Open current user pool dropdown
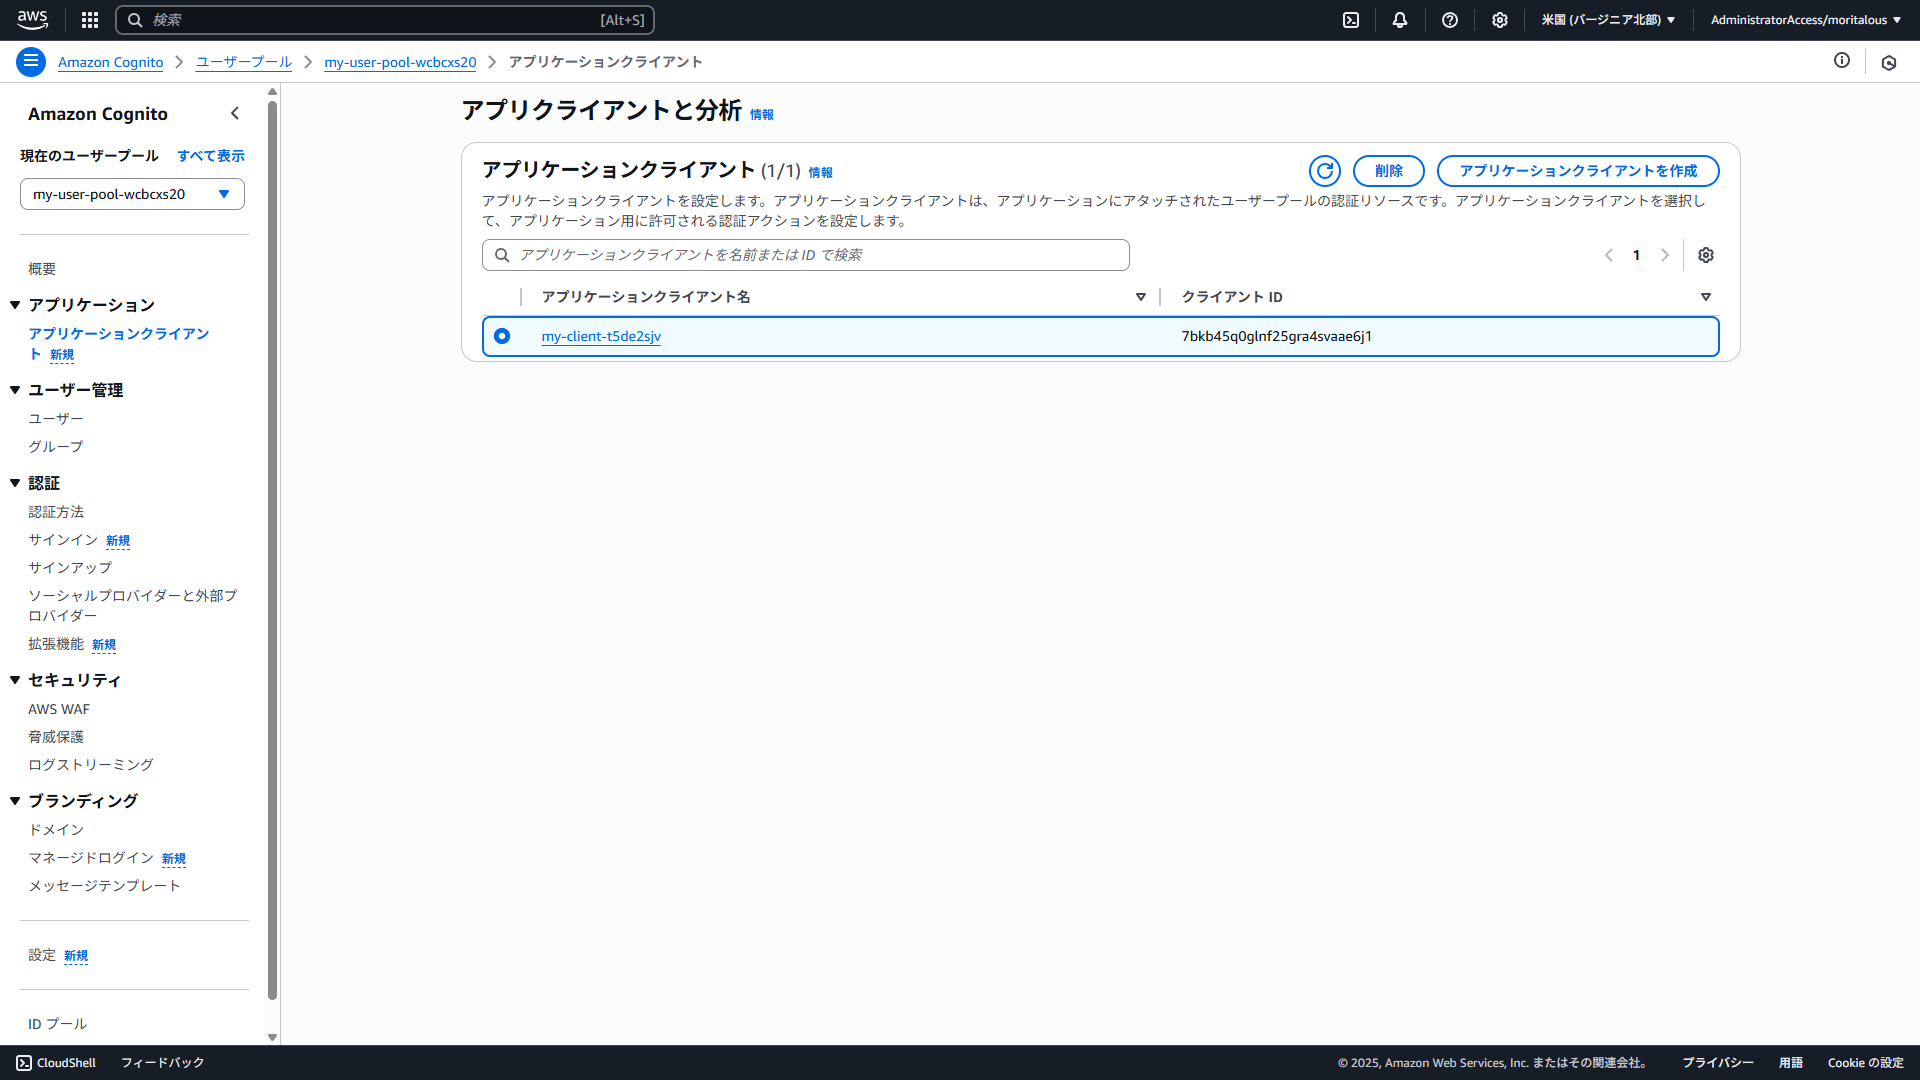 pyautogui.click(x=132, y=194)
